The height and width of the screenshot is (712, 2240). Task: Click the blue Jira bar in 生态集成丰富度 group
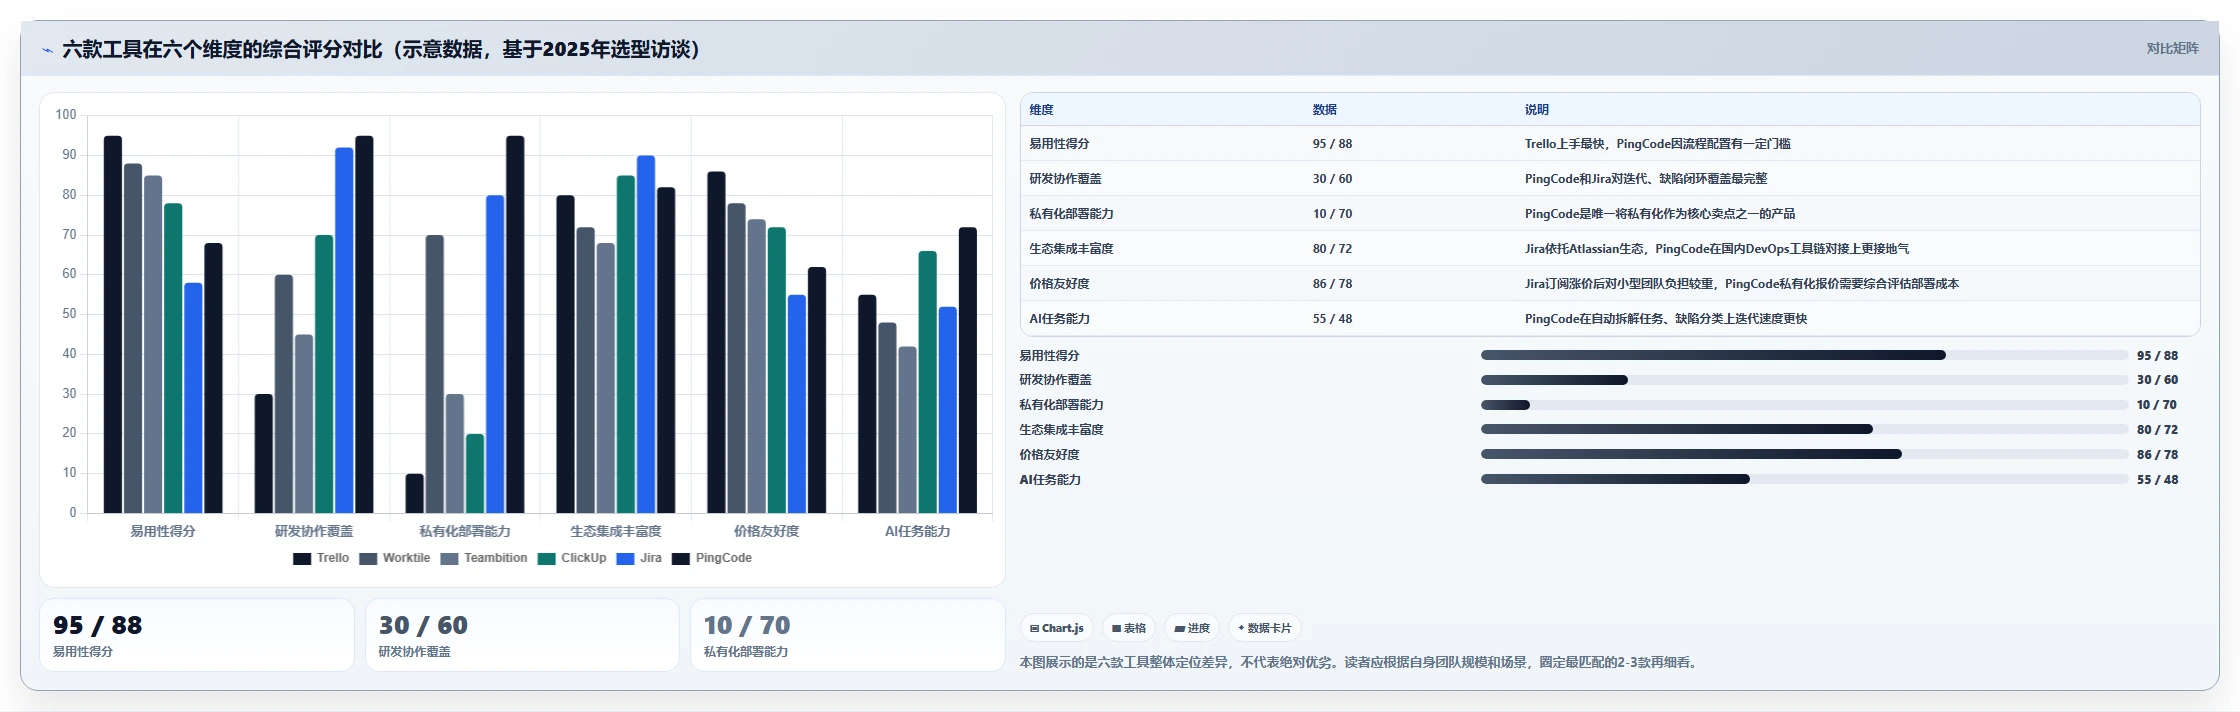point(646,334)
